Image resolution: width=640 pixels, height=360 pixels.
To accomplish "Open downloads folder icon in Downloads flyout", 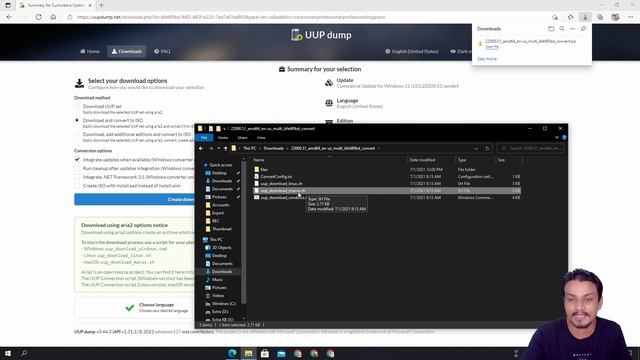I will point(551,29).
